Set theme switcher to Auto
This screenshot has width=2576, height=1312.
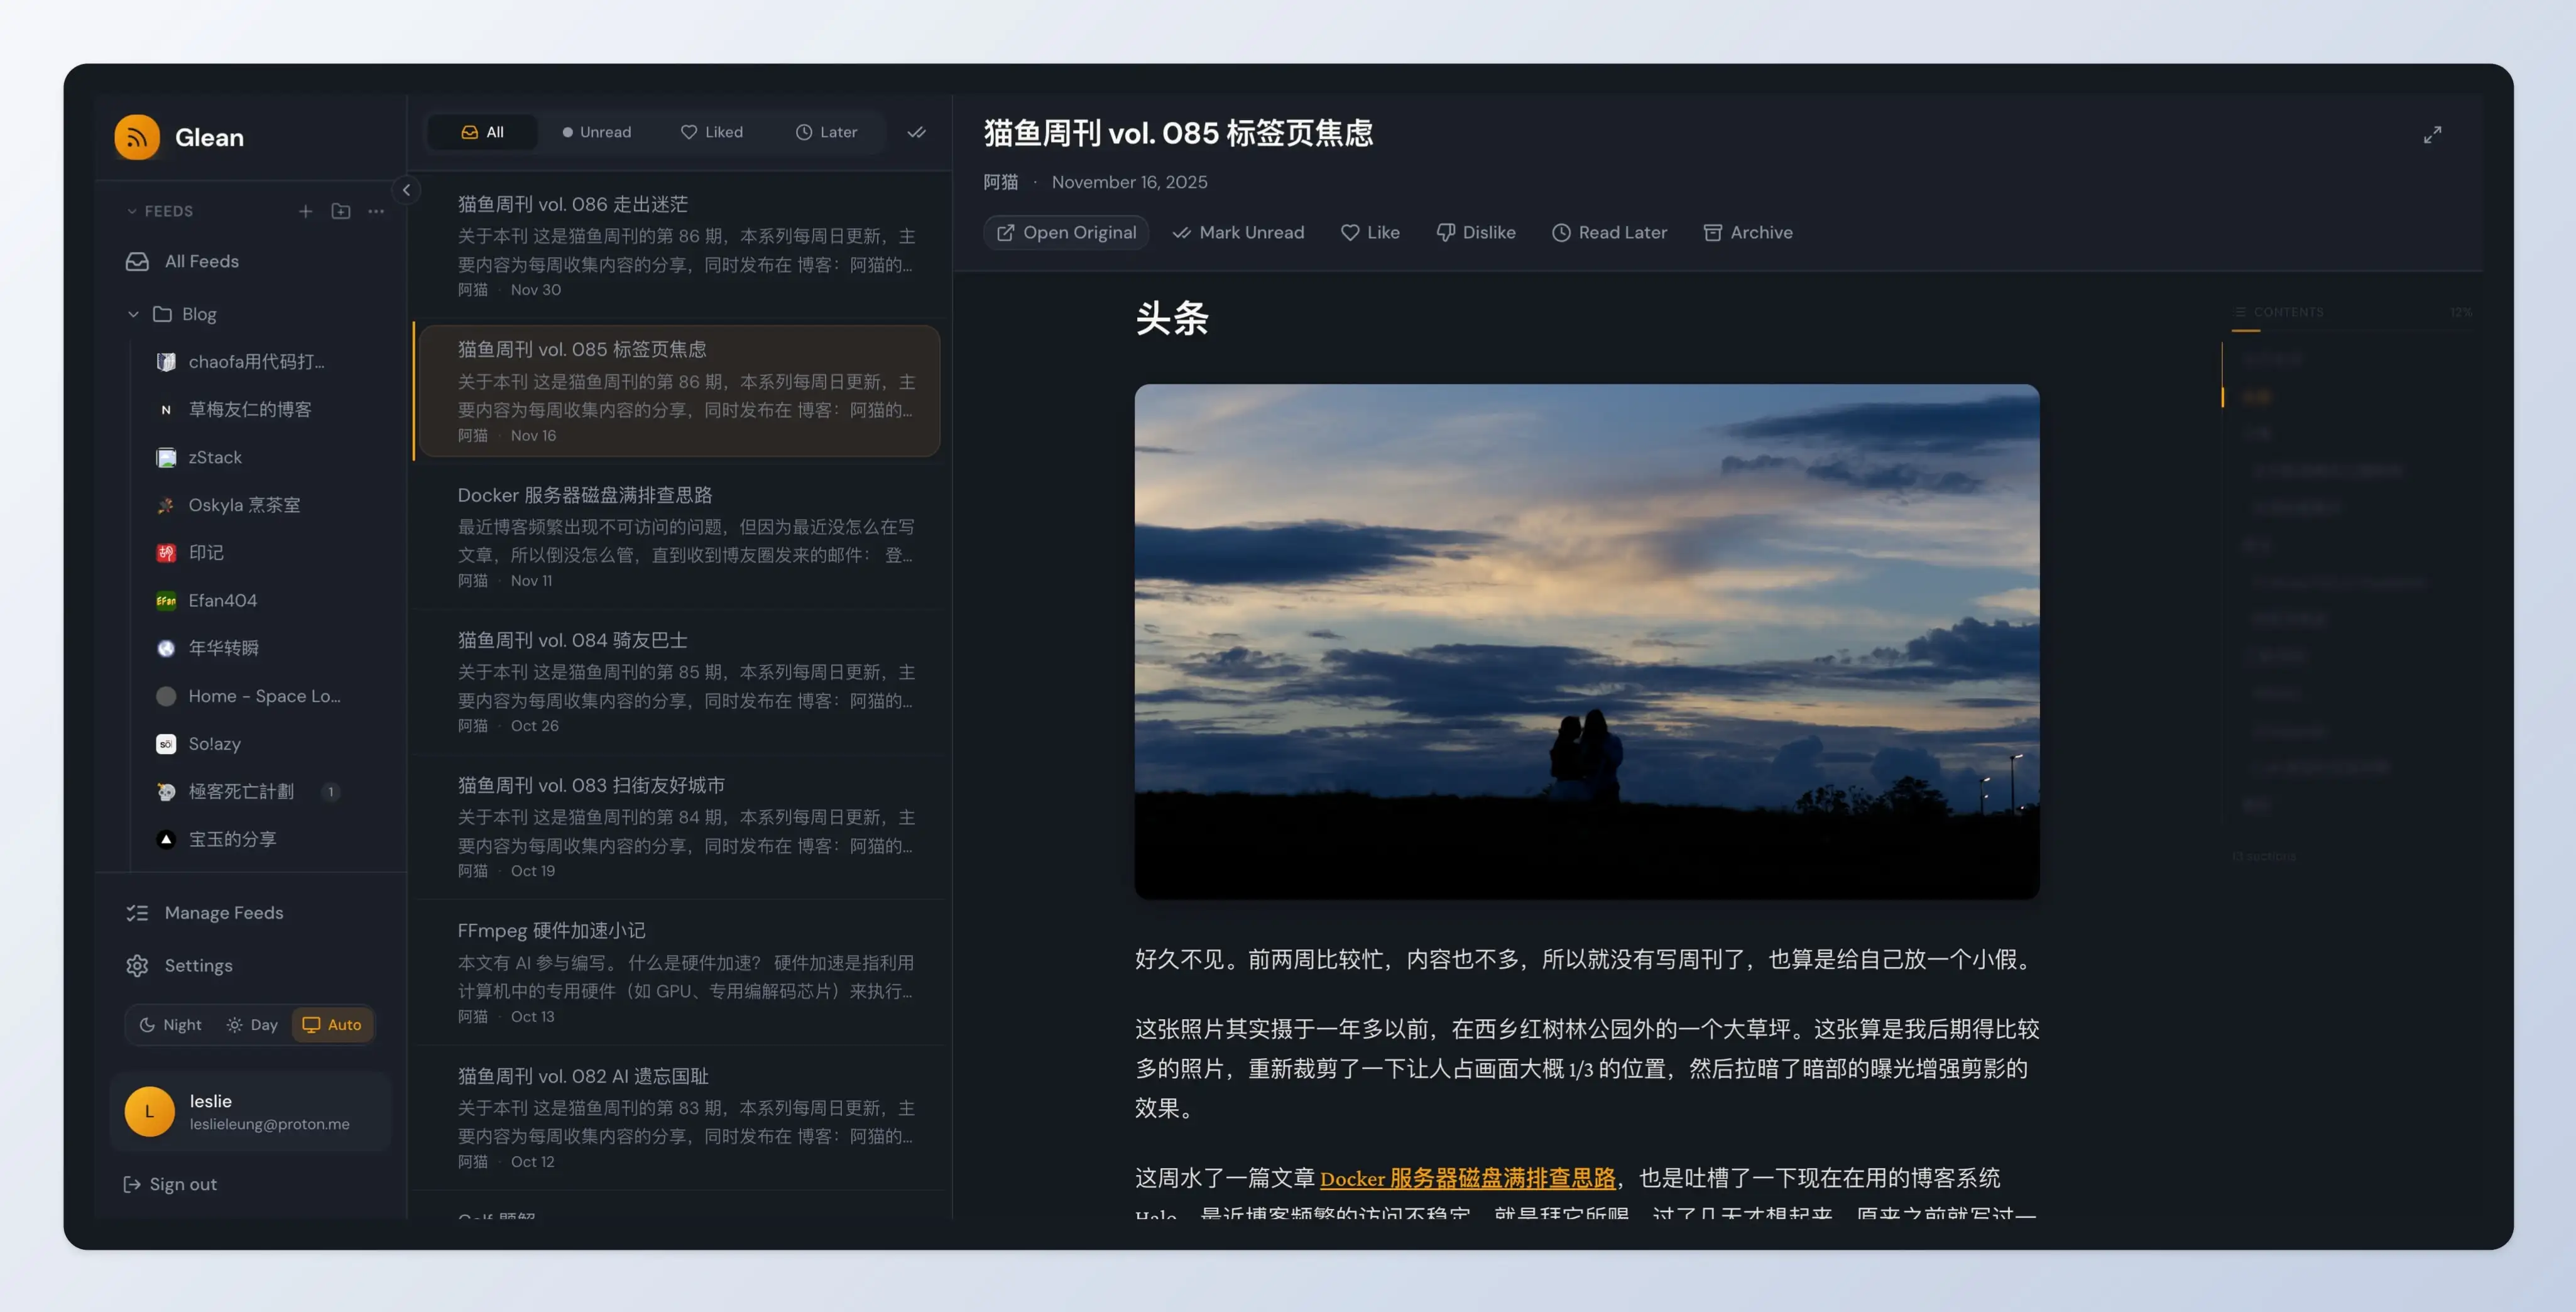pyautogui.click(x=331, y=1024)
